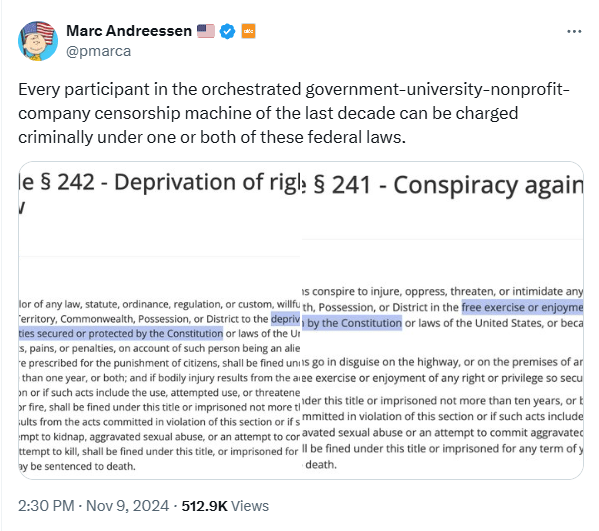
Task: Click the orange a16z affiliation badge
Action: point(248,31)
